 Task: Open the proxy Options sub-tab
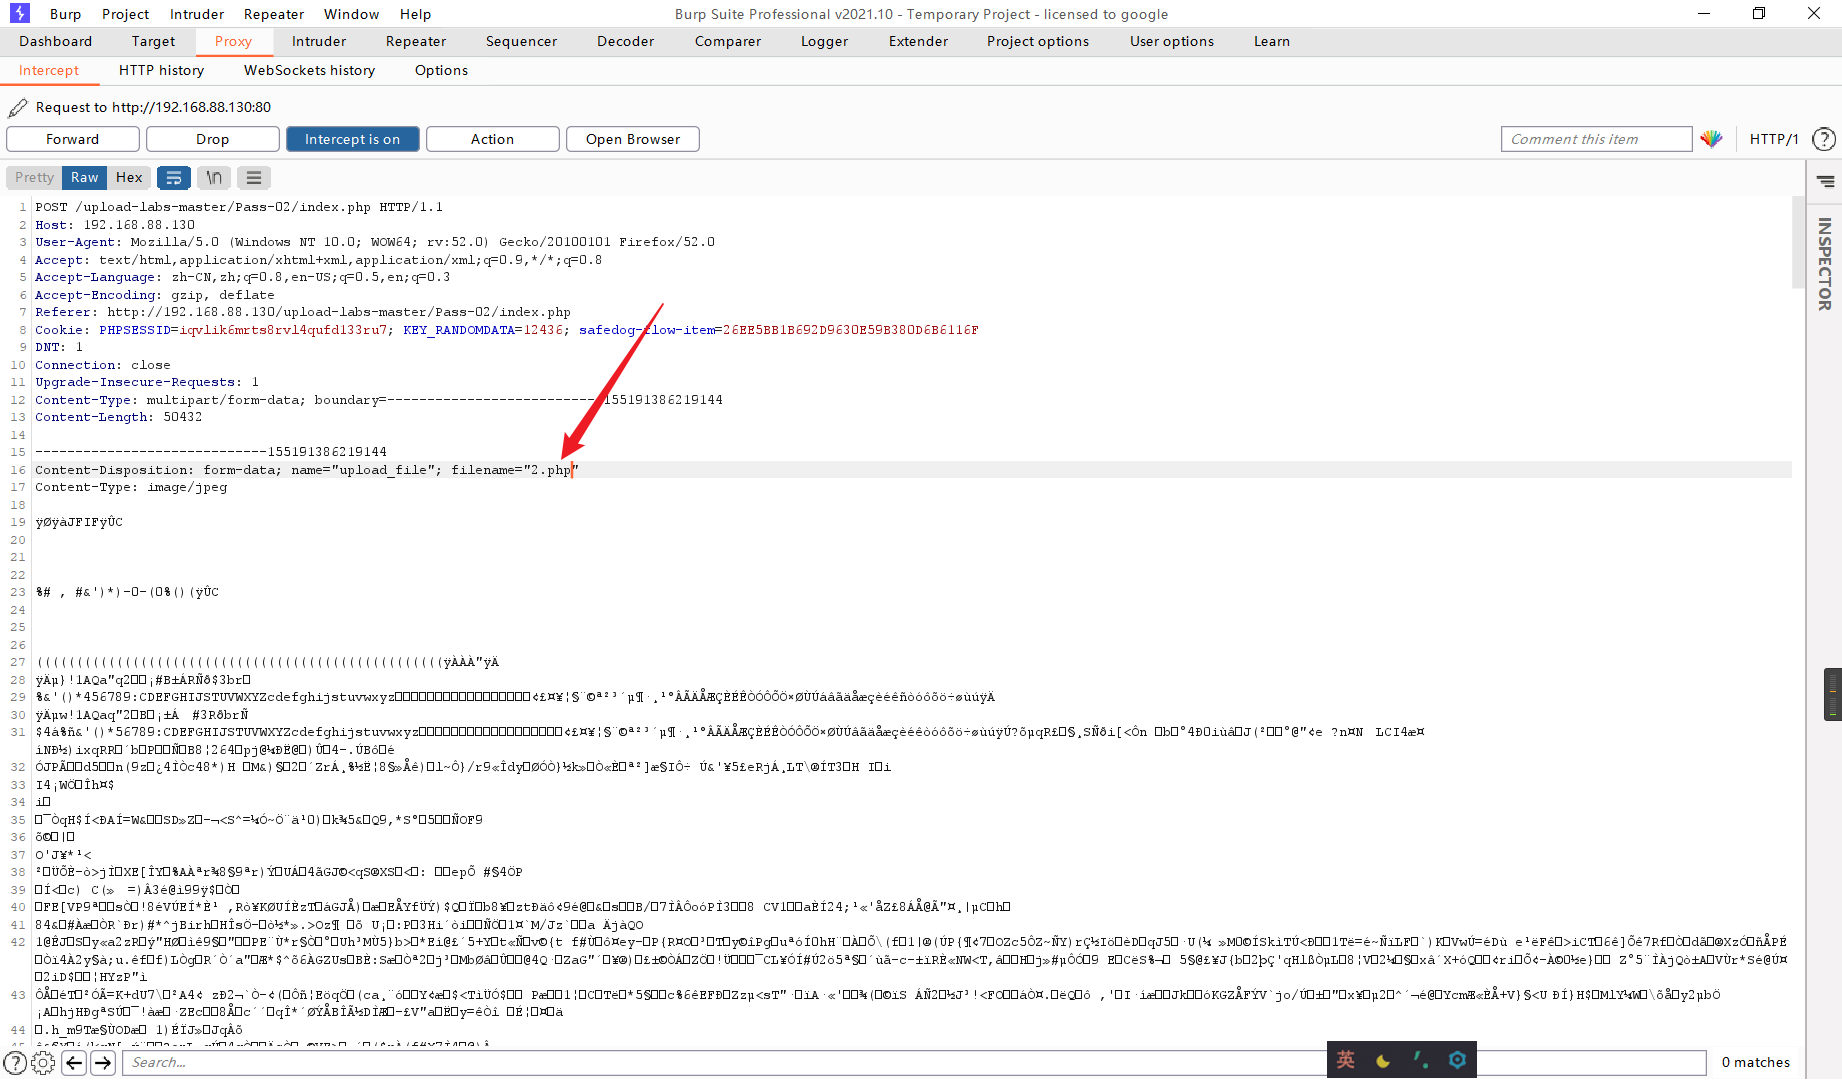tap(441, 70)
